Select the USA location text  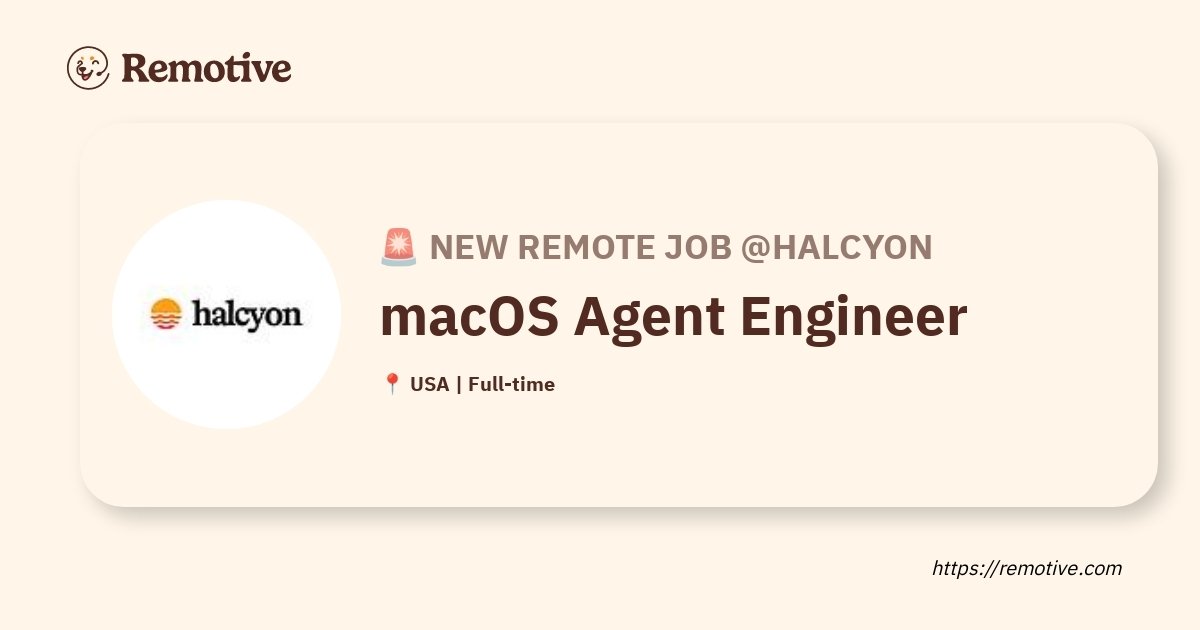pyautogui.click(x=429, y=384)
